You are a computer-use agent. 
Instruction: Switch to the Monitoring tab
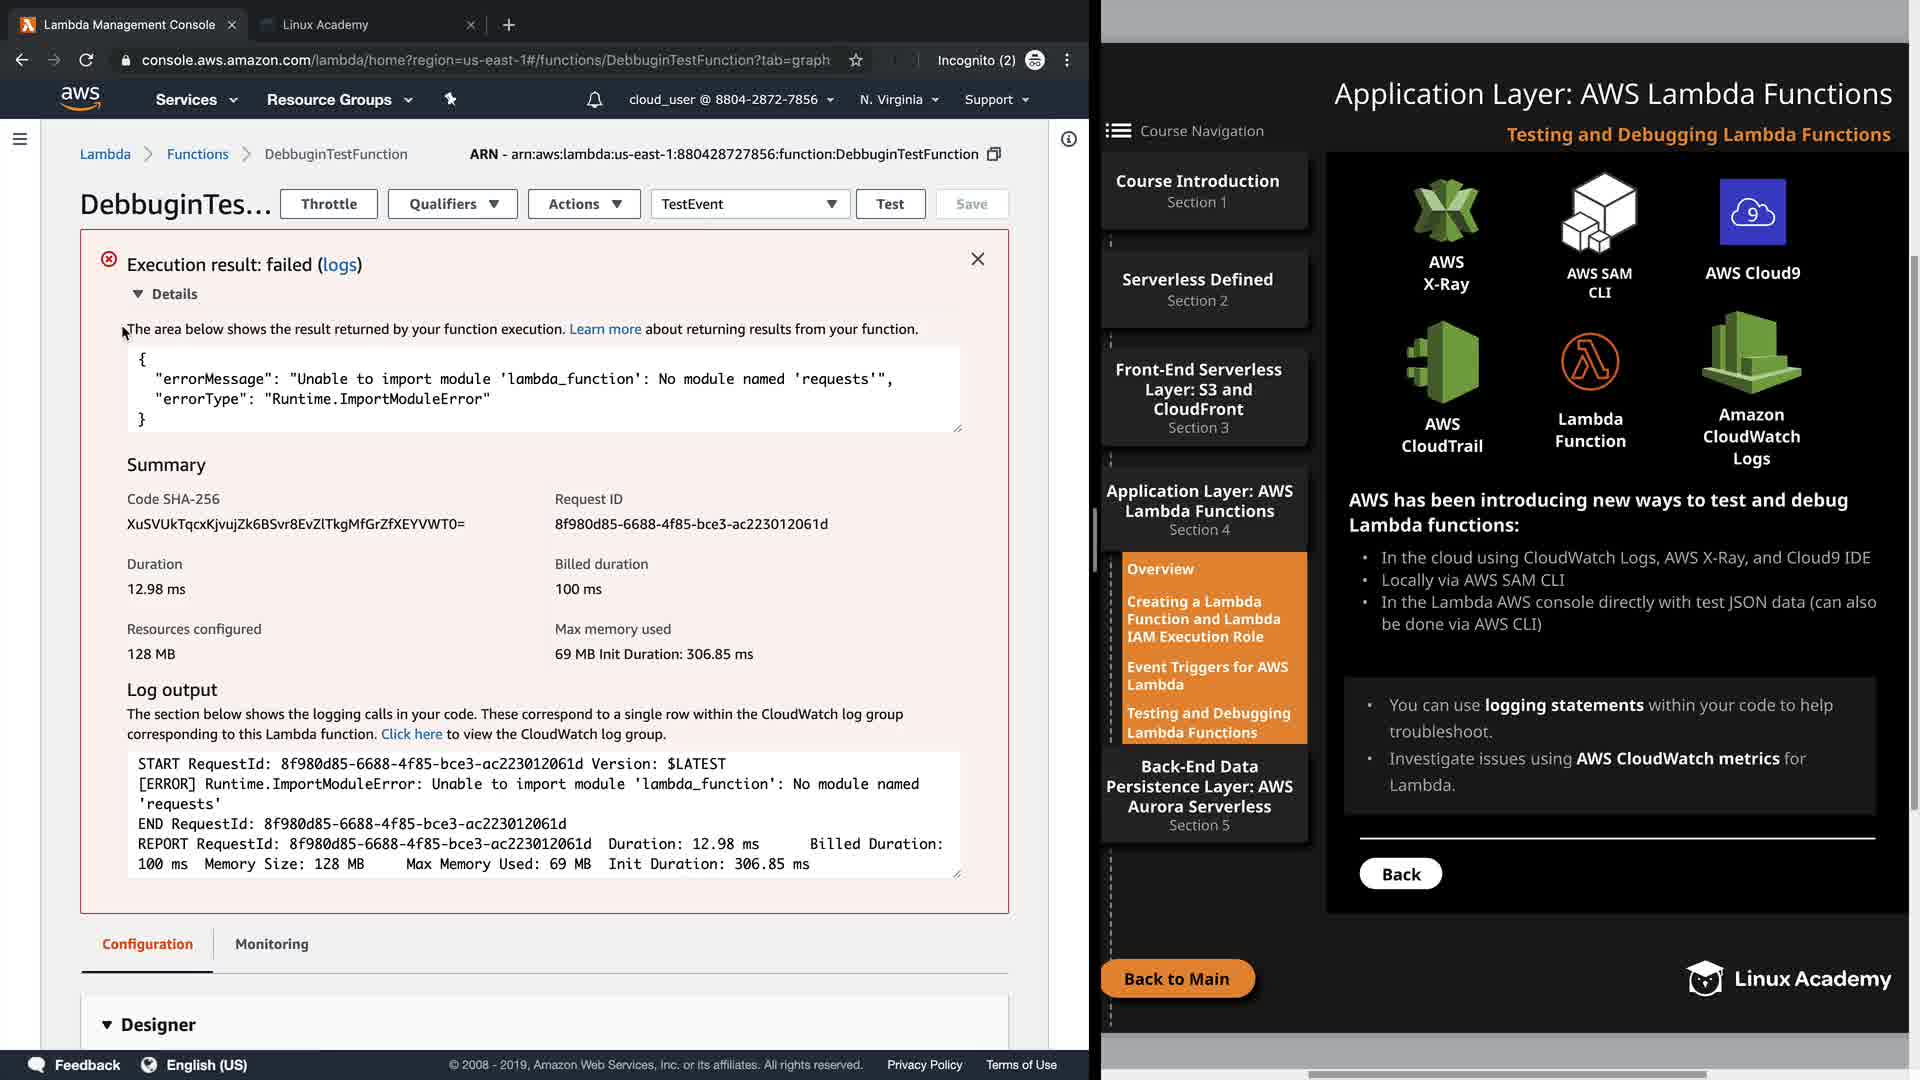coord(271,944)
